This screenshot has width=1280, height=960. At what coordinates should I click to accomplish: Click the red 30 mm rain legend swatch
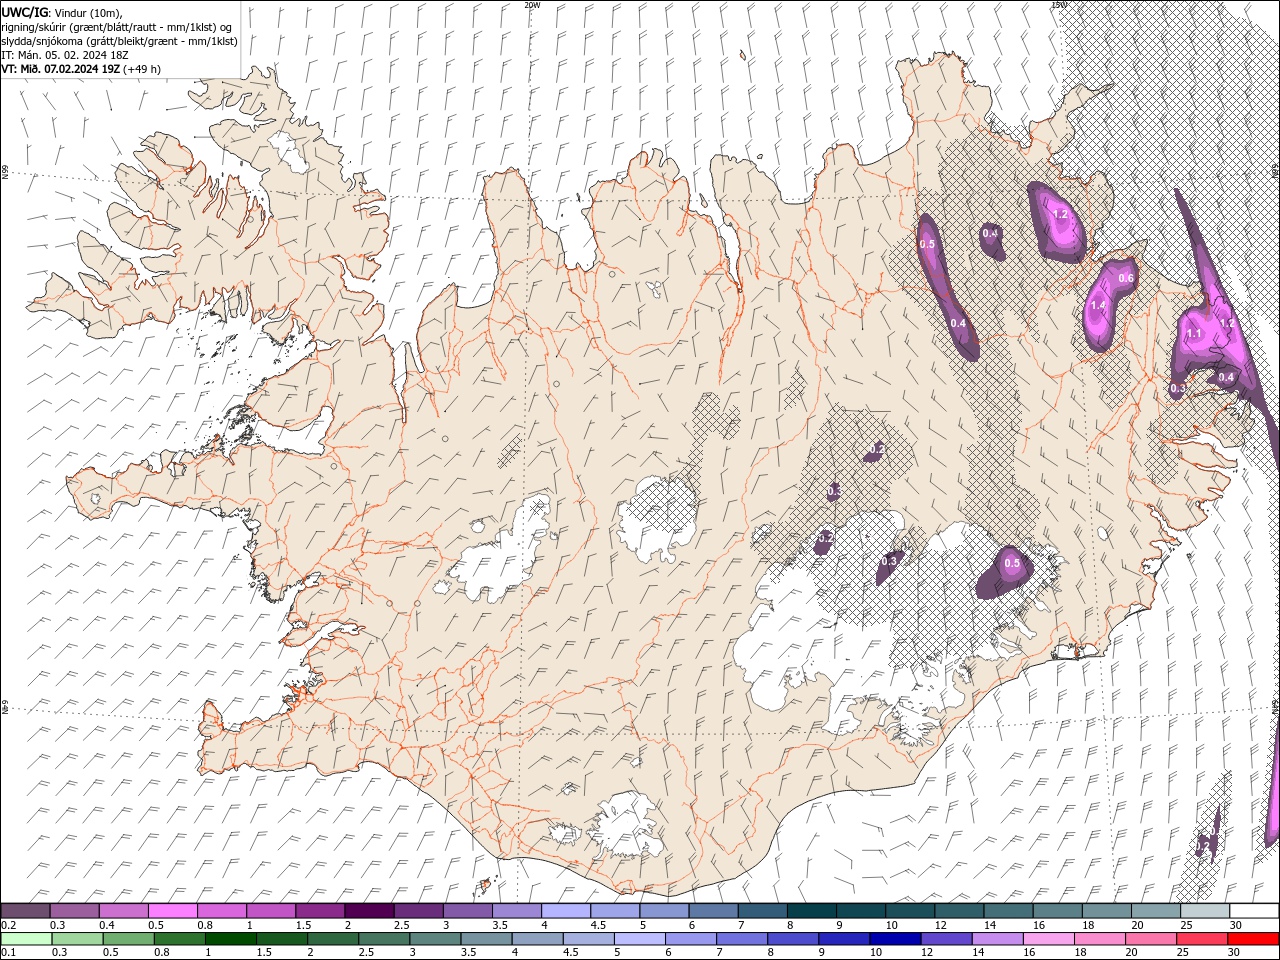click(1254, 939)
